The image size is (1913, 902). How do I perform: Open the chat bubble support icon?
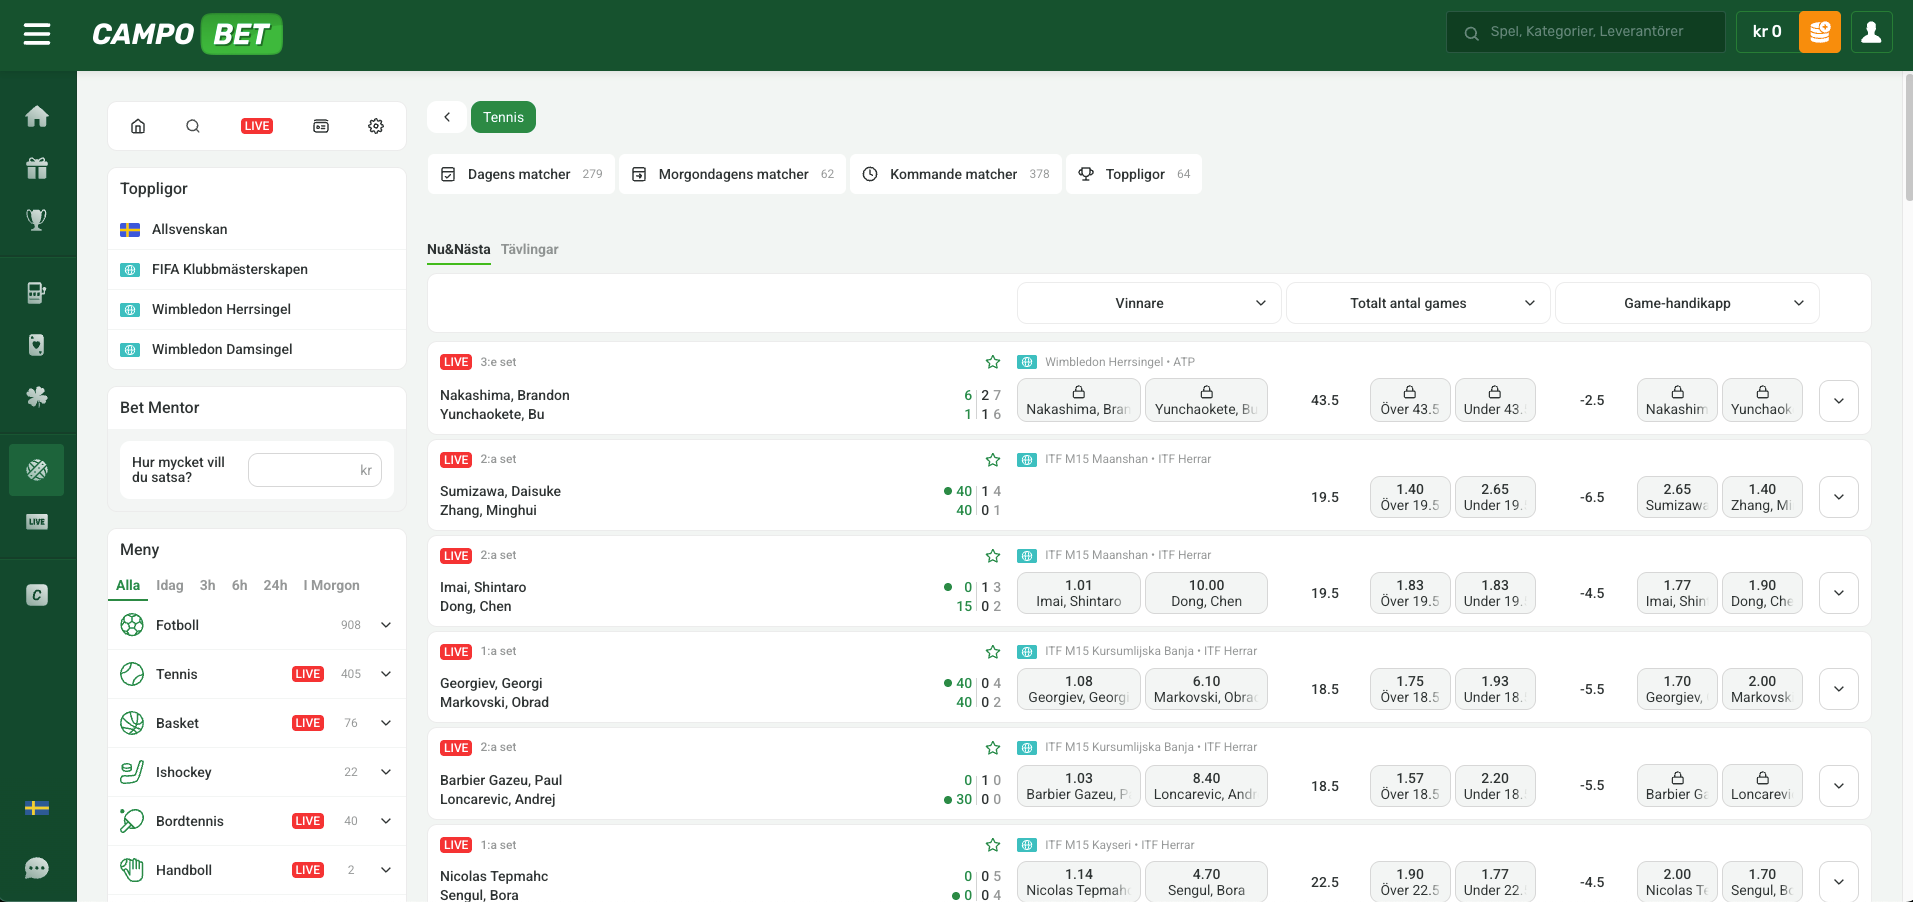pyautogui.click(x=37, y=868)
